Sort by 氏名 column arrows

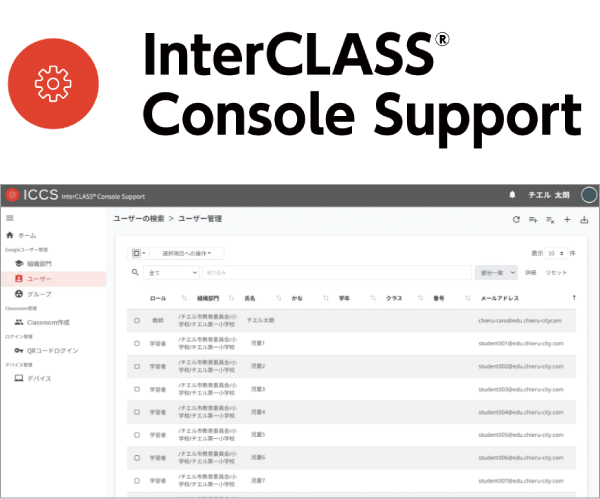tap(279, 298)
